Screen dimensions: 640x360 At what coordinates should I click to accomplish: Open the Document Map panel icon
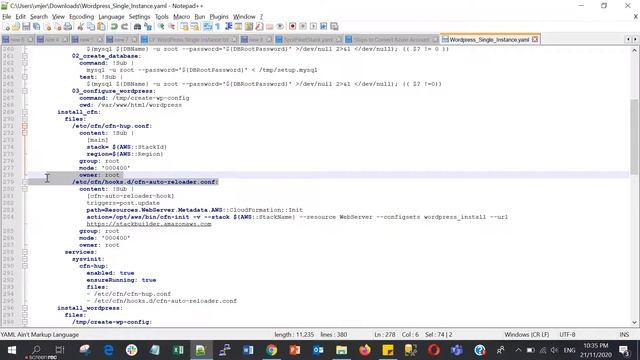[249, 27]
